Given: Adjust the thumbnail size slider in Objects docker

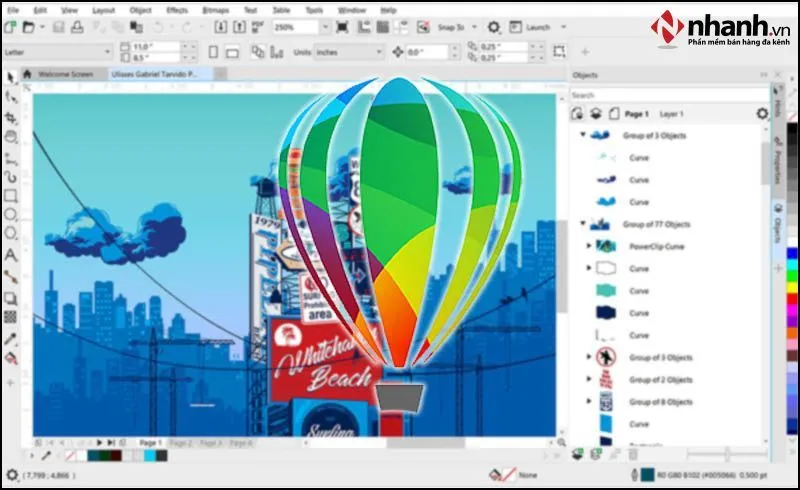Looking at the screenshot, I should pos(727,453).
